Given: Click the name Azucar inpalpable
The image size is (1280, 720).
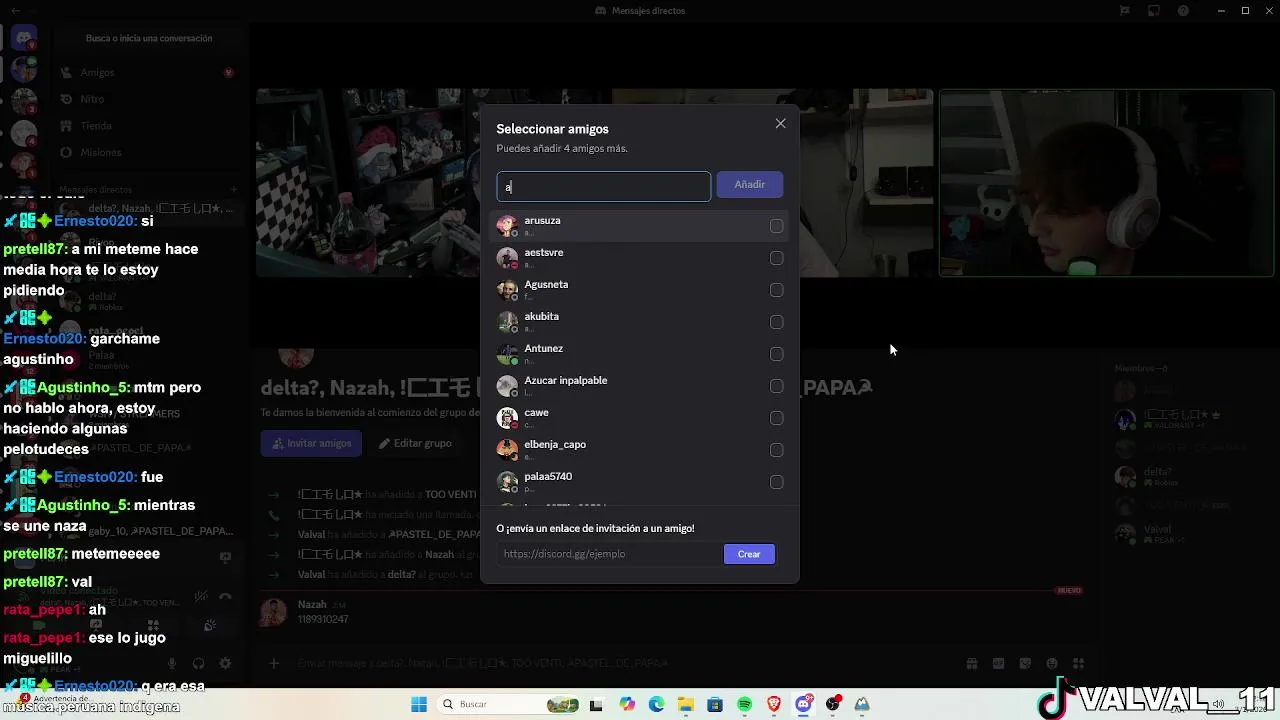Looking at the screenshot, I should [x=566, y=381].
